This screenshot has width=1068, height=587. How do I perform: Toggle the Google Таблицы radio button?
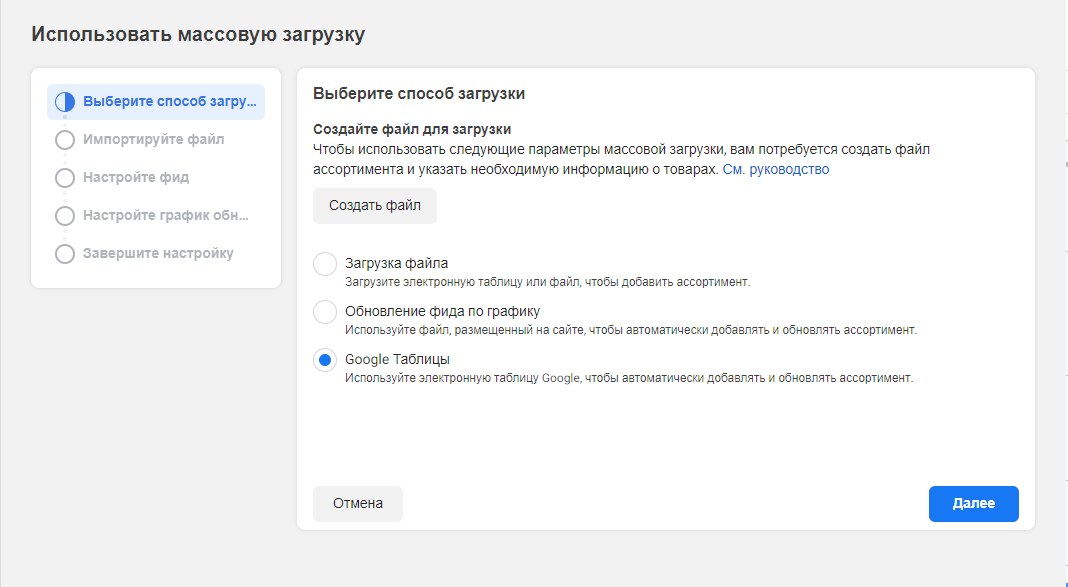(x=325, y=360)
